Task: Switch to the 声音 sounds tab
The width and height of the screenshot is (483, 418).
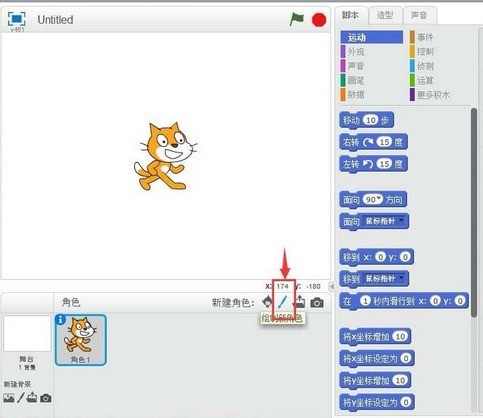Action: 419,15
